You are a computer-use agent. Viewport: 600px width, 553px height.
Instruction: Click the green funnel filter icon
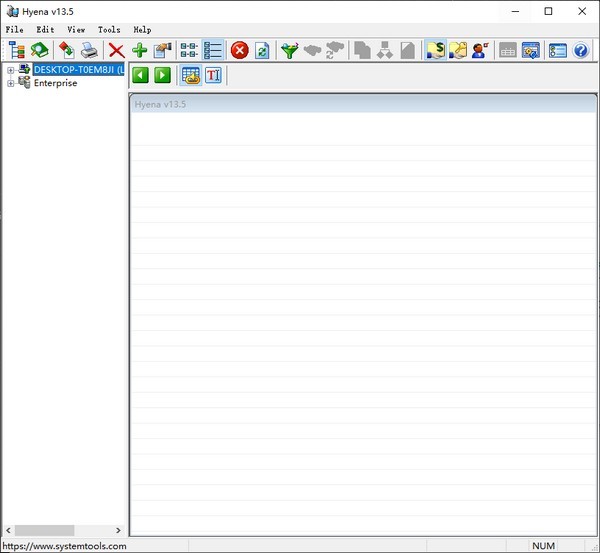290,50
